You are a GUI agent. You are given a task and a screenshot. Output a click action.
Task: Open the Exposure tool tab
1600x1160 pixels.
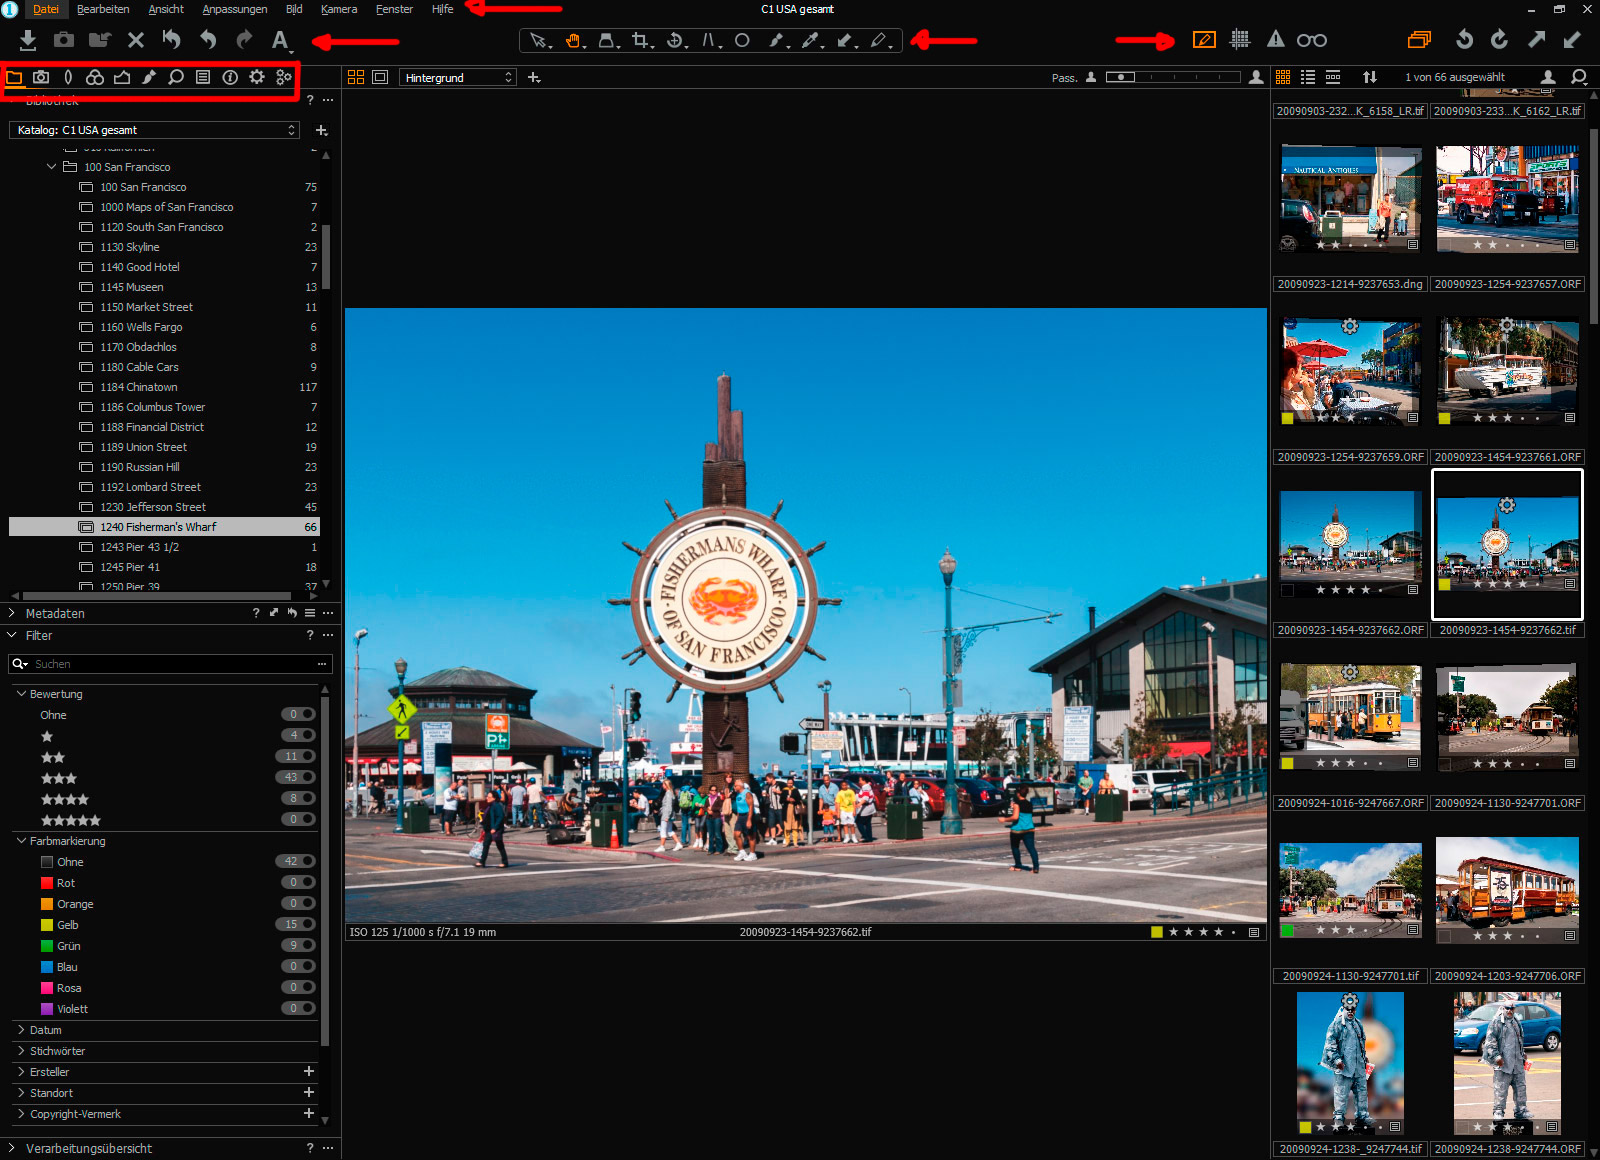coord(122,77)
